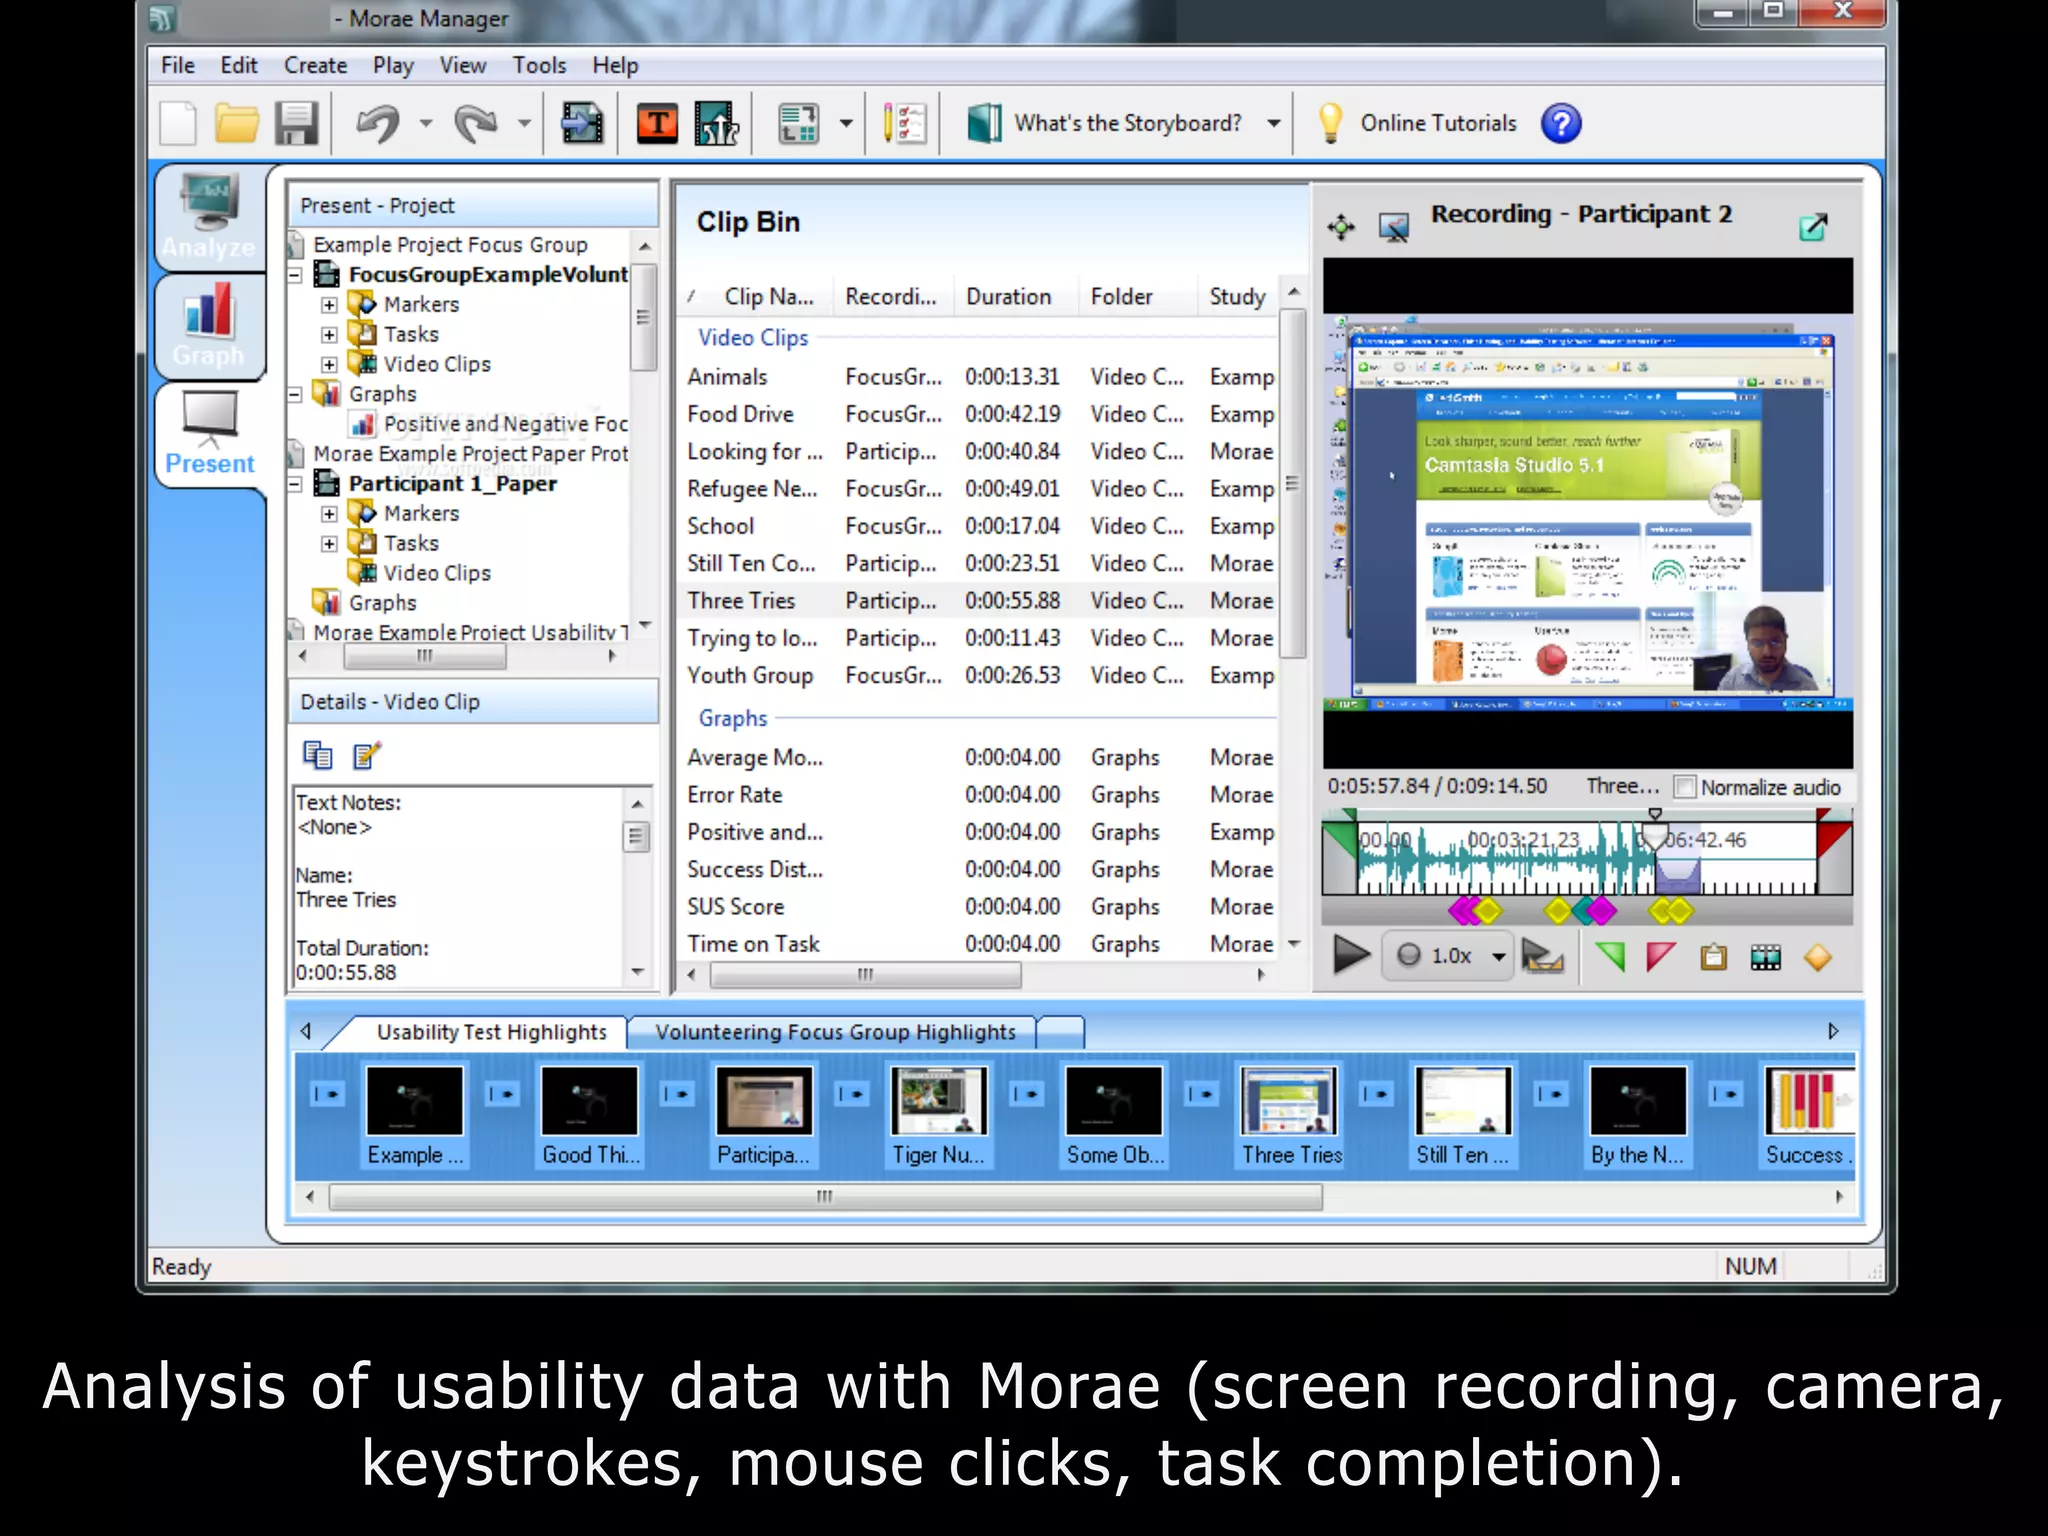
Task: Click the Undo arrow icon
Action: coord(378,124)
